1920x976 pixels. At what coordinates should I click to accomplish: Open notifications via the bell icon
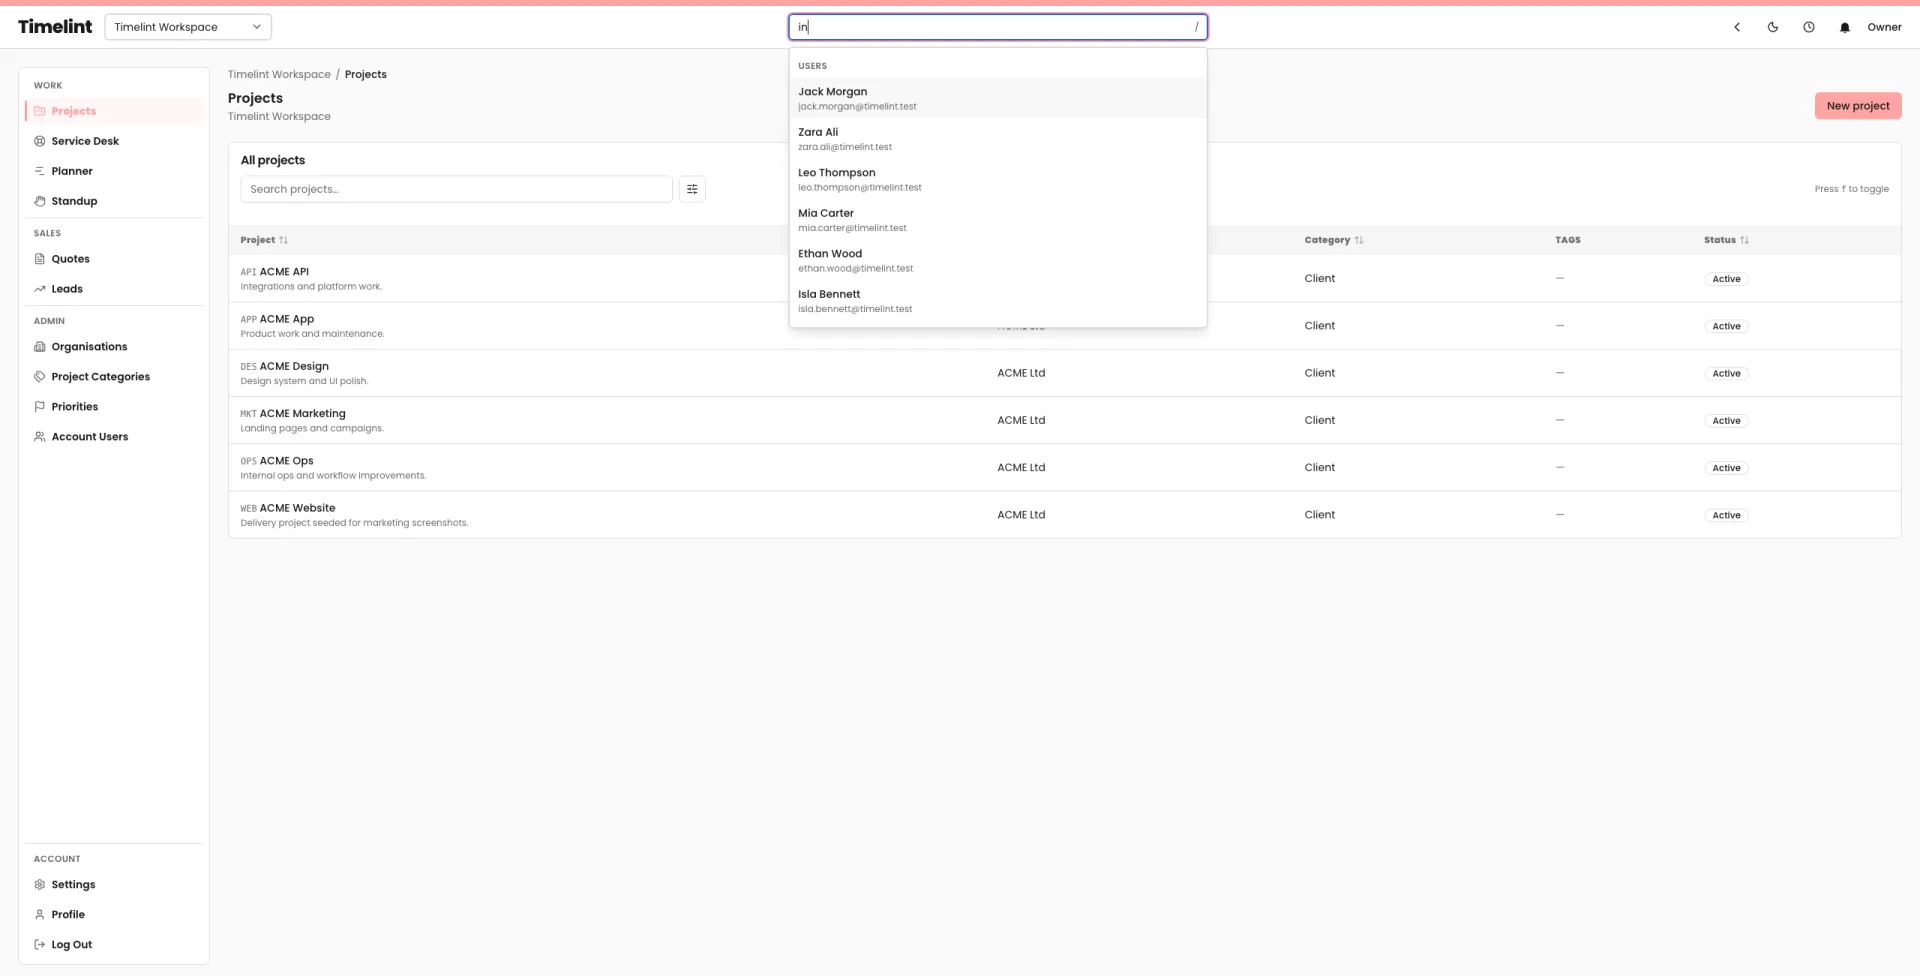[1844, 27]
